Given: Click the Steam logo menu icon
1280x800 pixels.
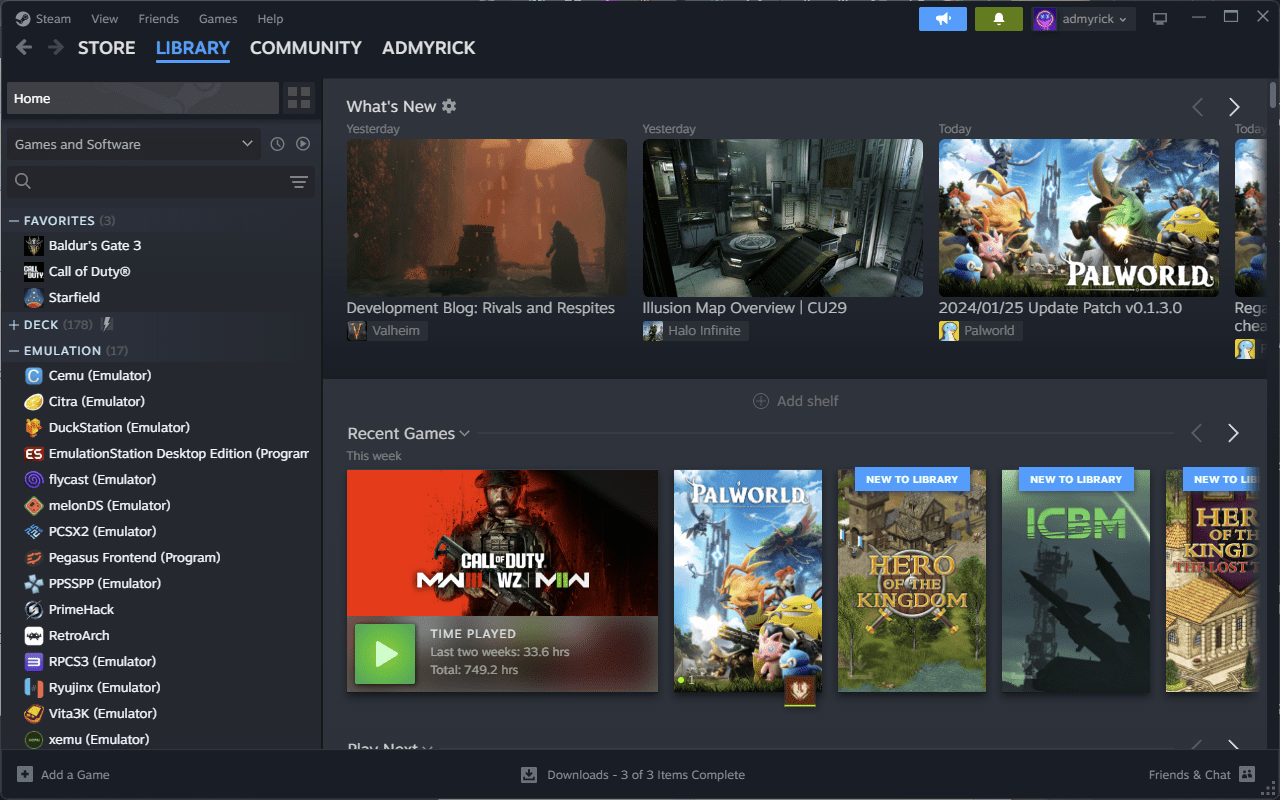Looking at the screenshot, I should tap(23, 19).
